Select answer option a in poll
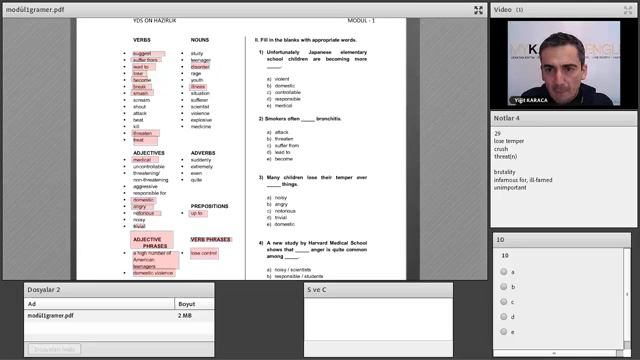 (x=504, y=271)
